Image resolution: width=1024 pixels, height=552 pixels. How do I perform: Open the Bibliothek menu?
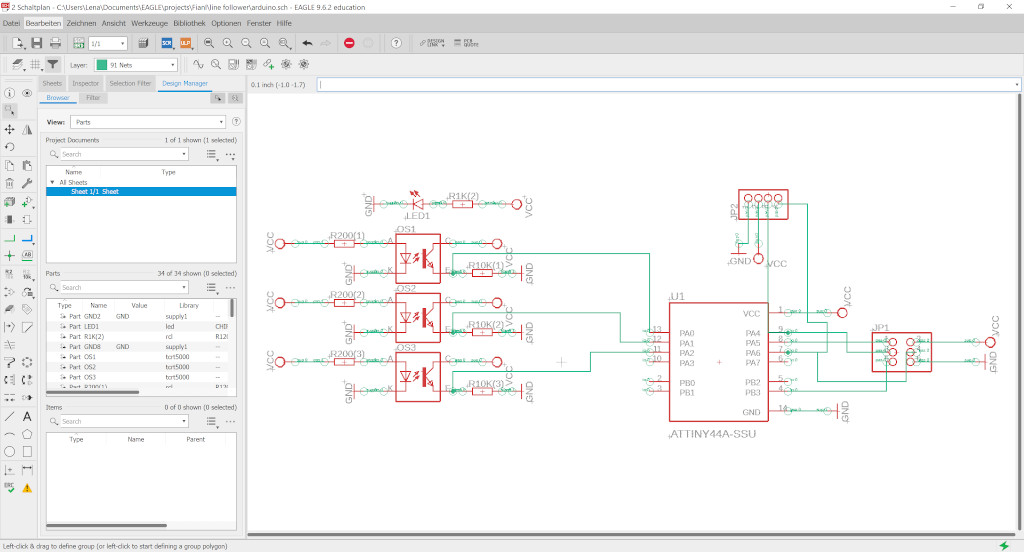click(189, 23)
